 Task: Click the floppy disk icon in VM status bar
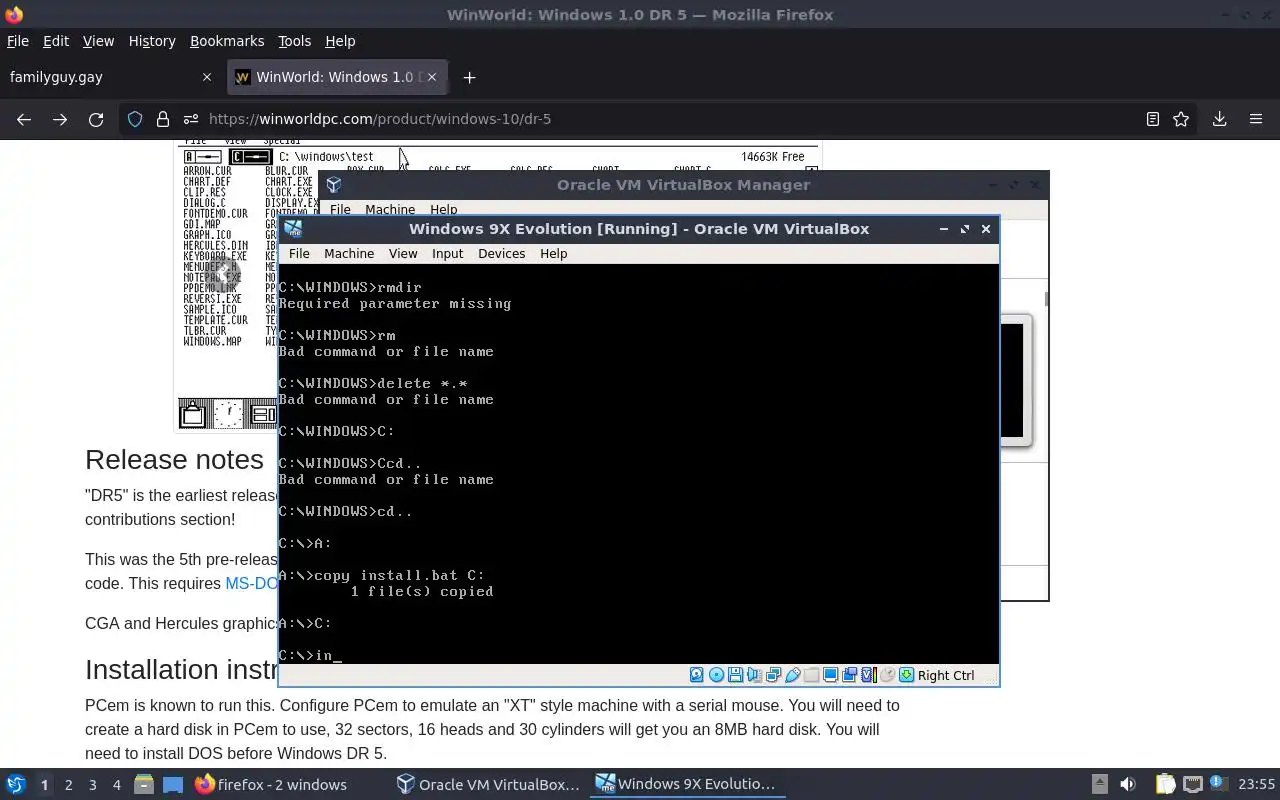[735, 675]
